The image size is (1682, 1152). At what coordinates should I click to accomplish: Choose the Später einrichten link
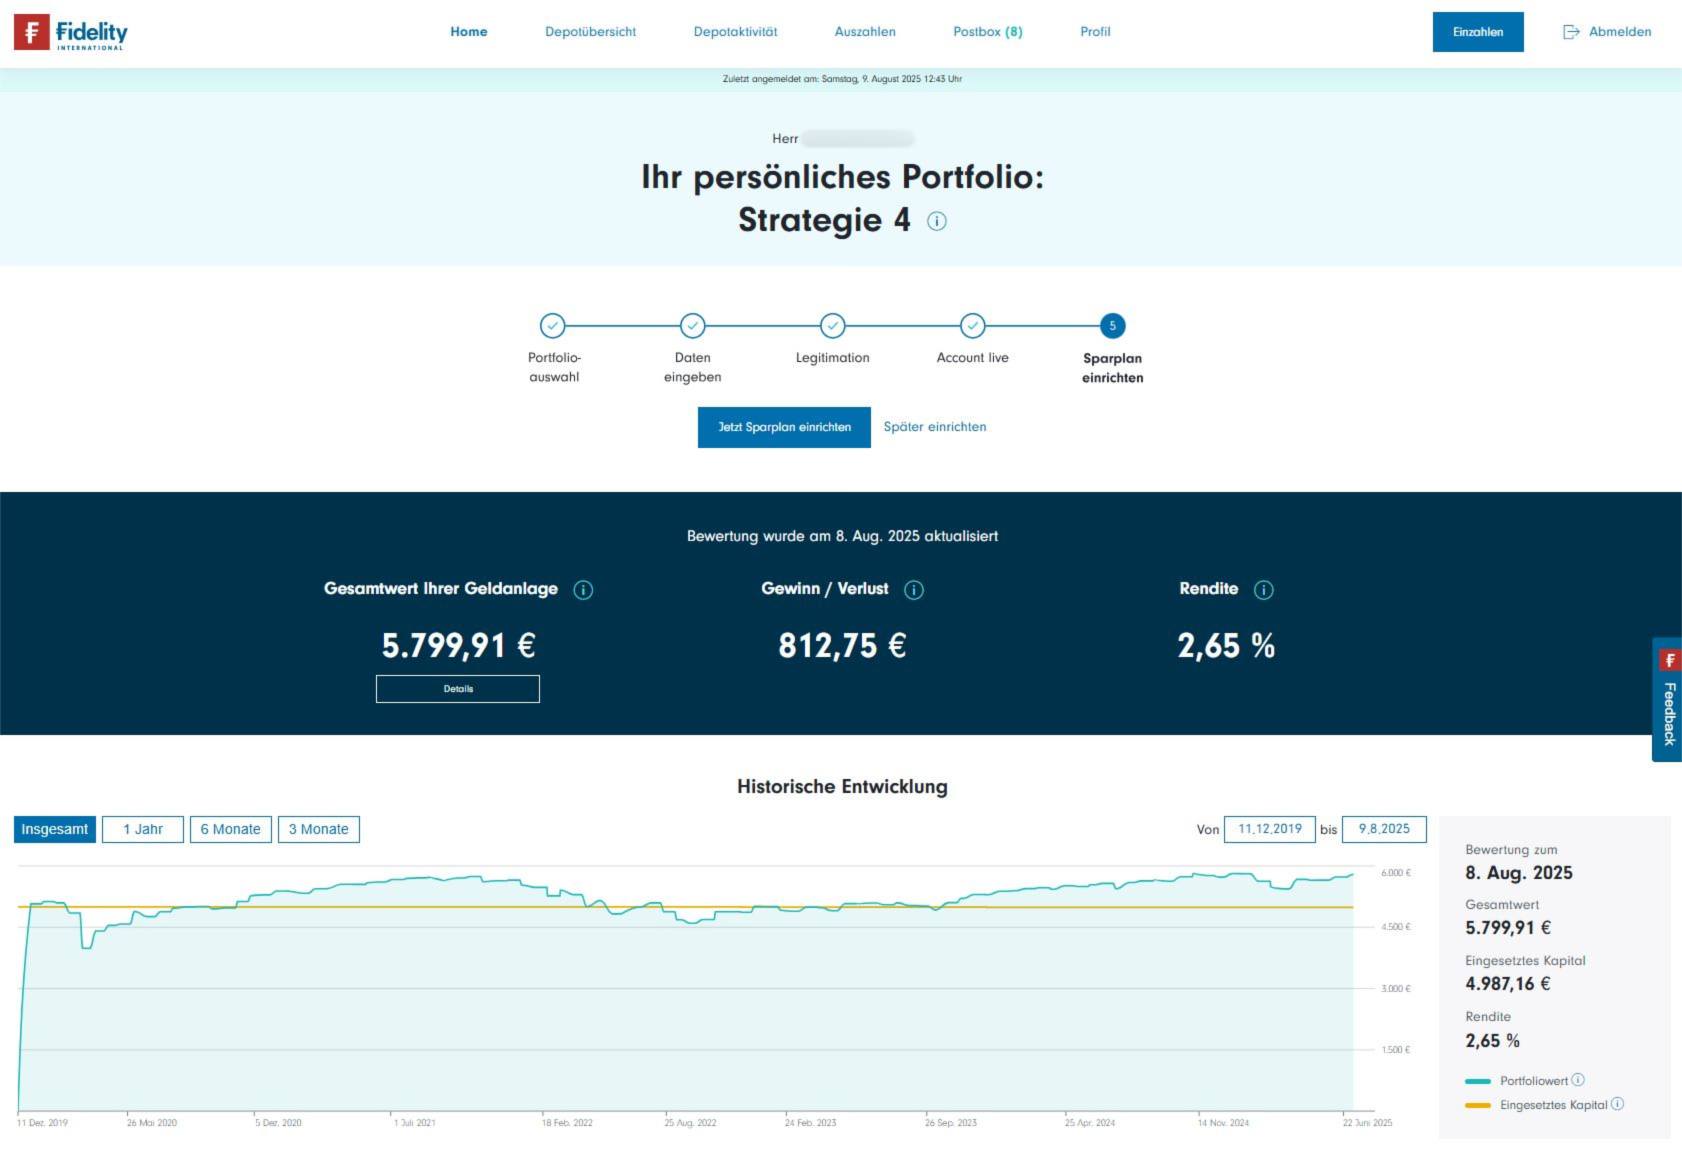(934, 427)
